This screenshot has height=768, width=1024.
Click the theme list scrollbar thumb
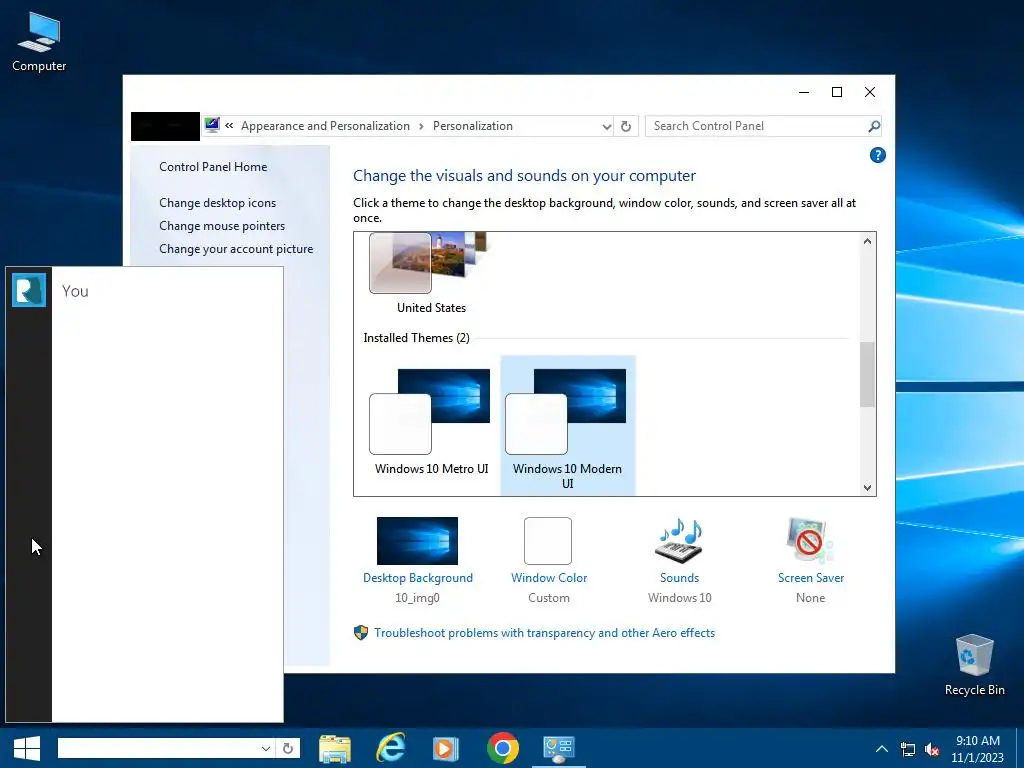point(867,374)
